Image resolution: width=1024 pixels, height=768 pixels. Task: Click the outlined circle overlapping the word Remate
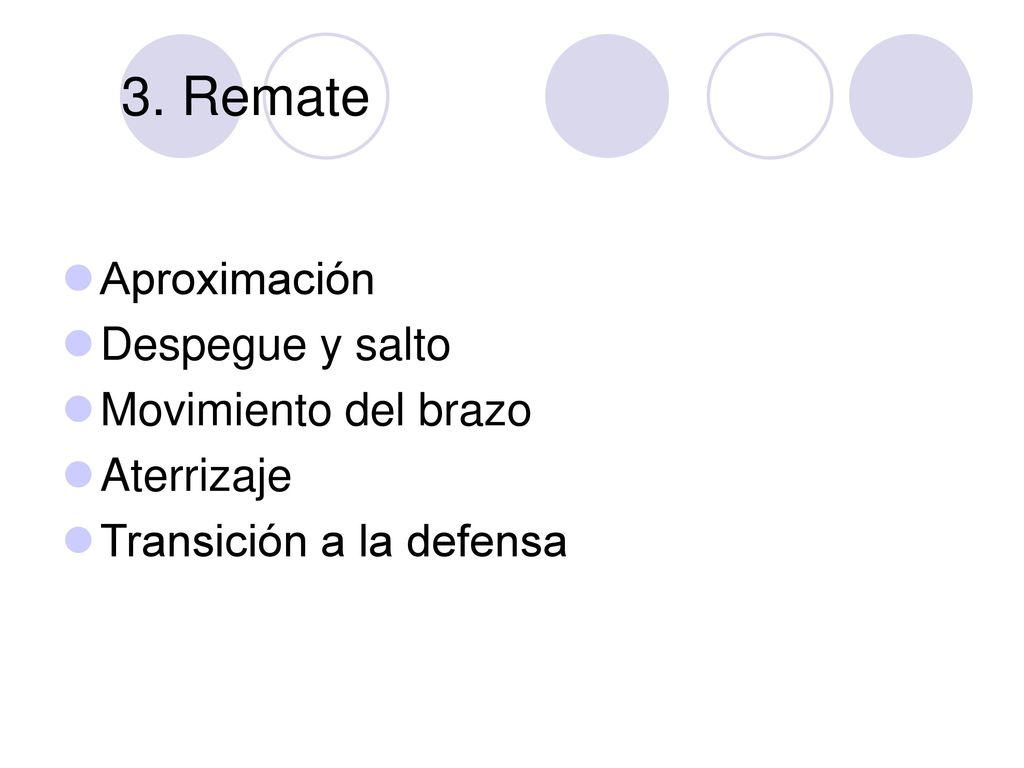326,96
